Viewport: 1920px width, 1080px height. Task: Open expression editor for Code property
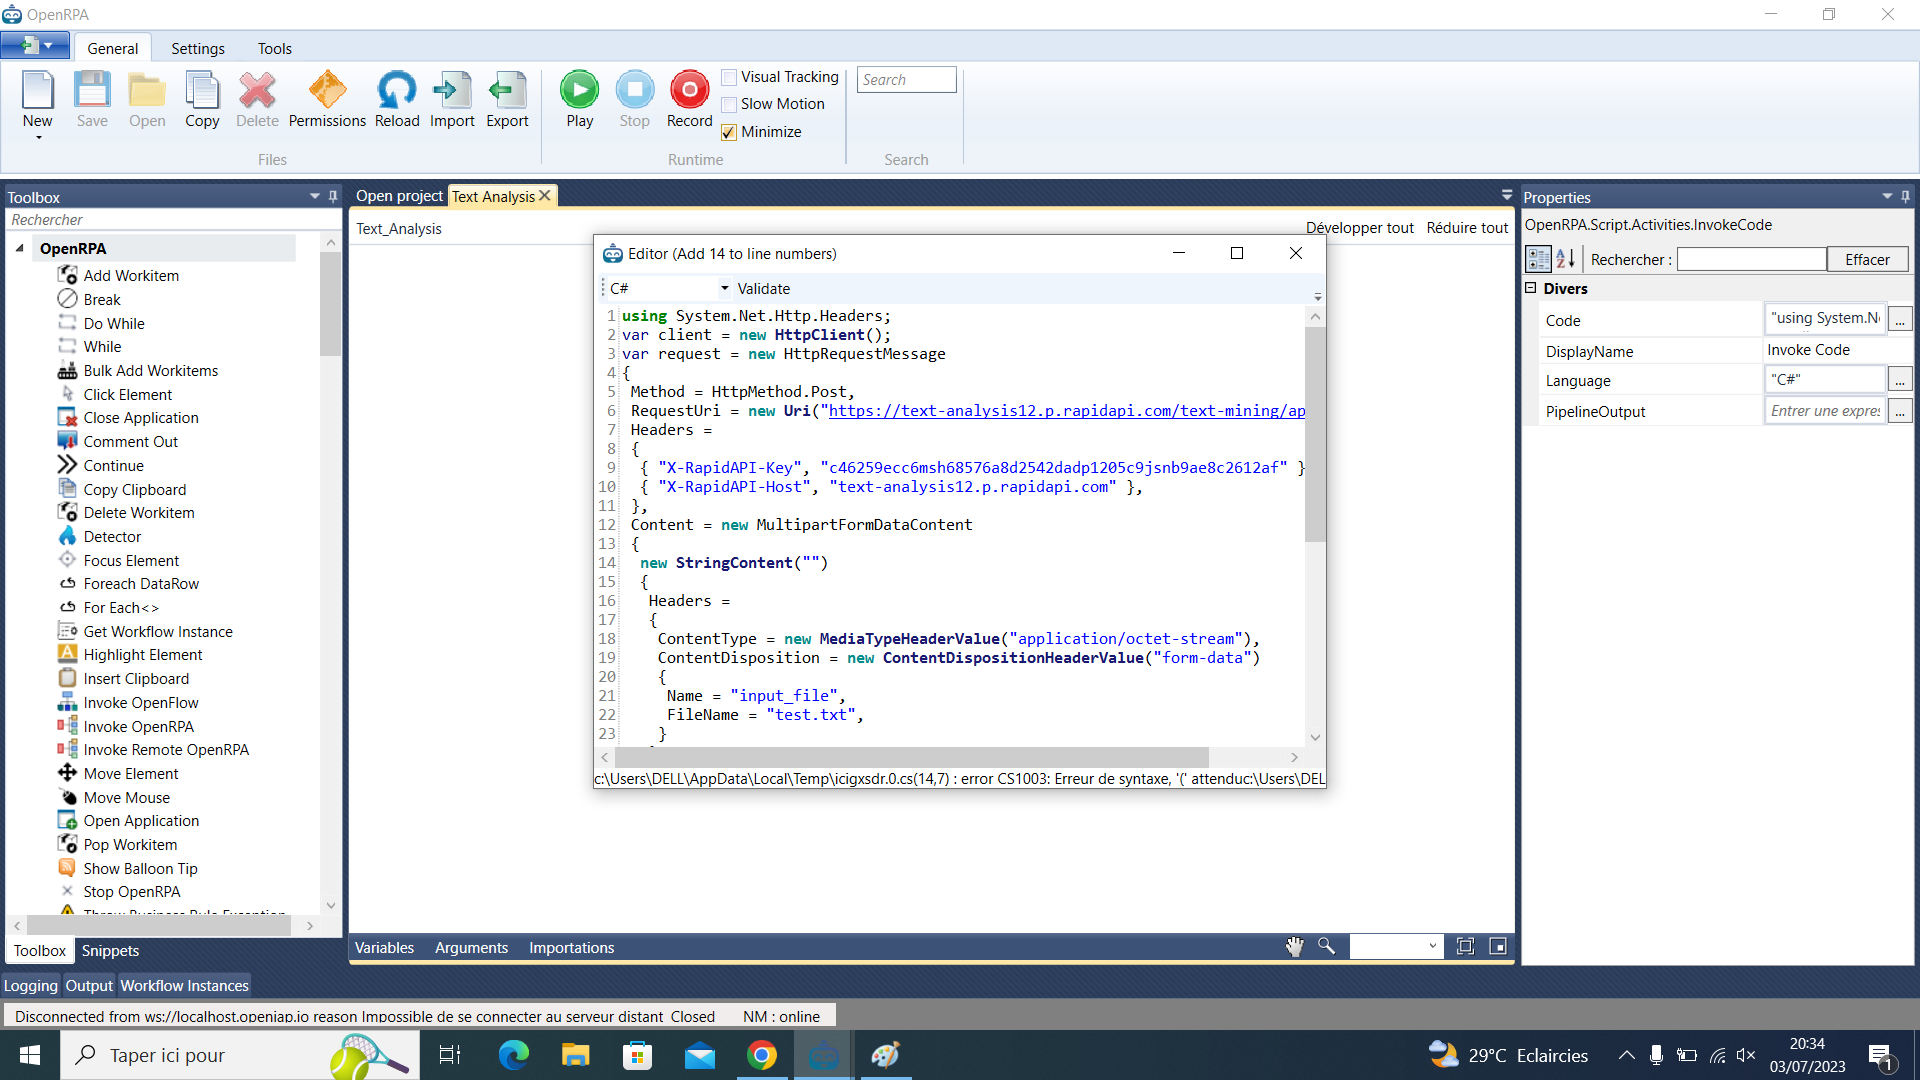coord(1899,320)
